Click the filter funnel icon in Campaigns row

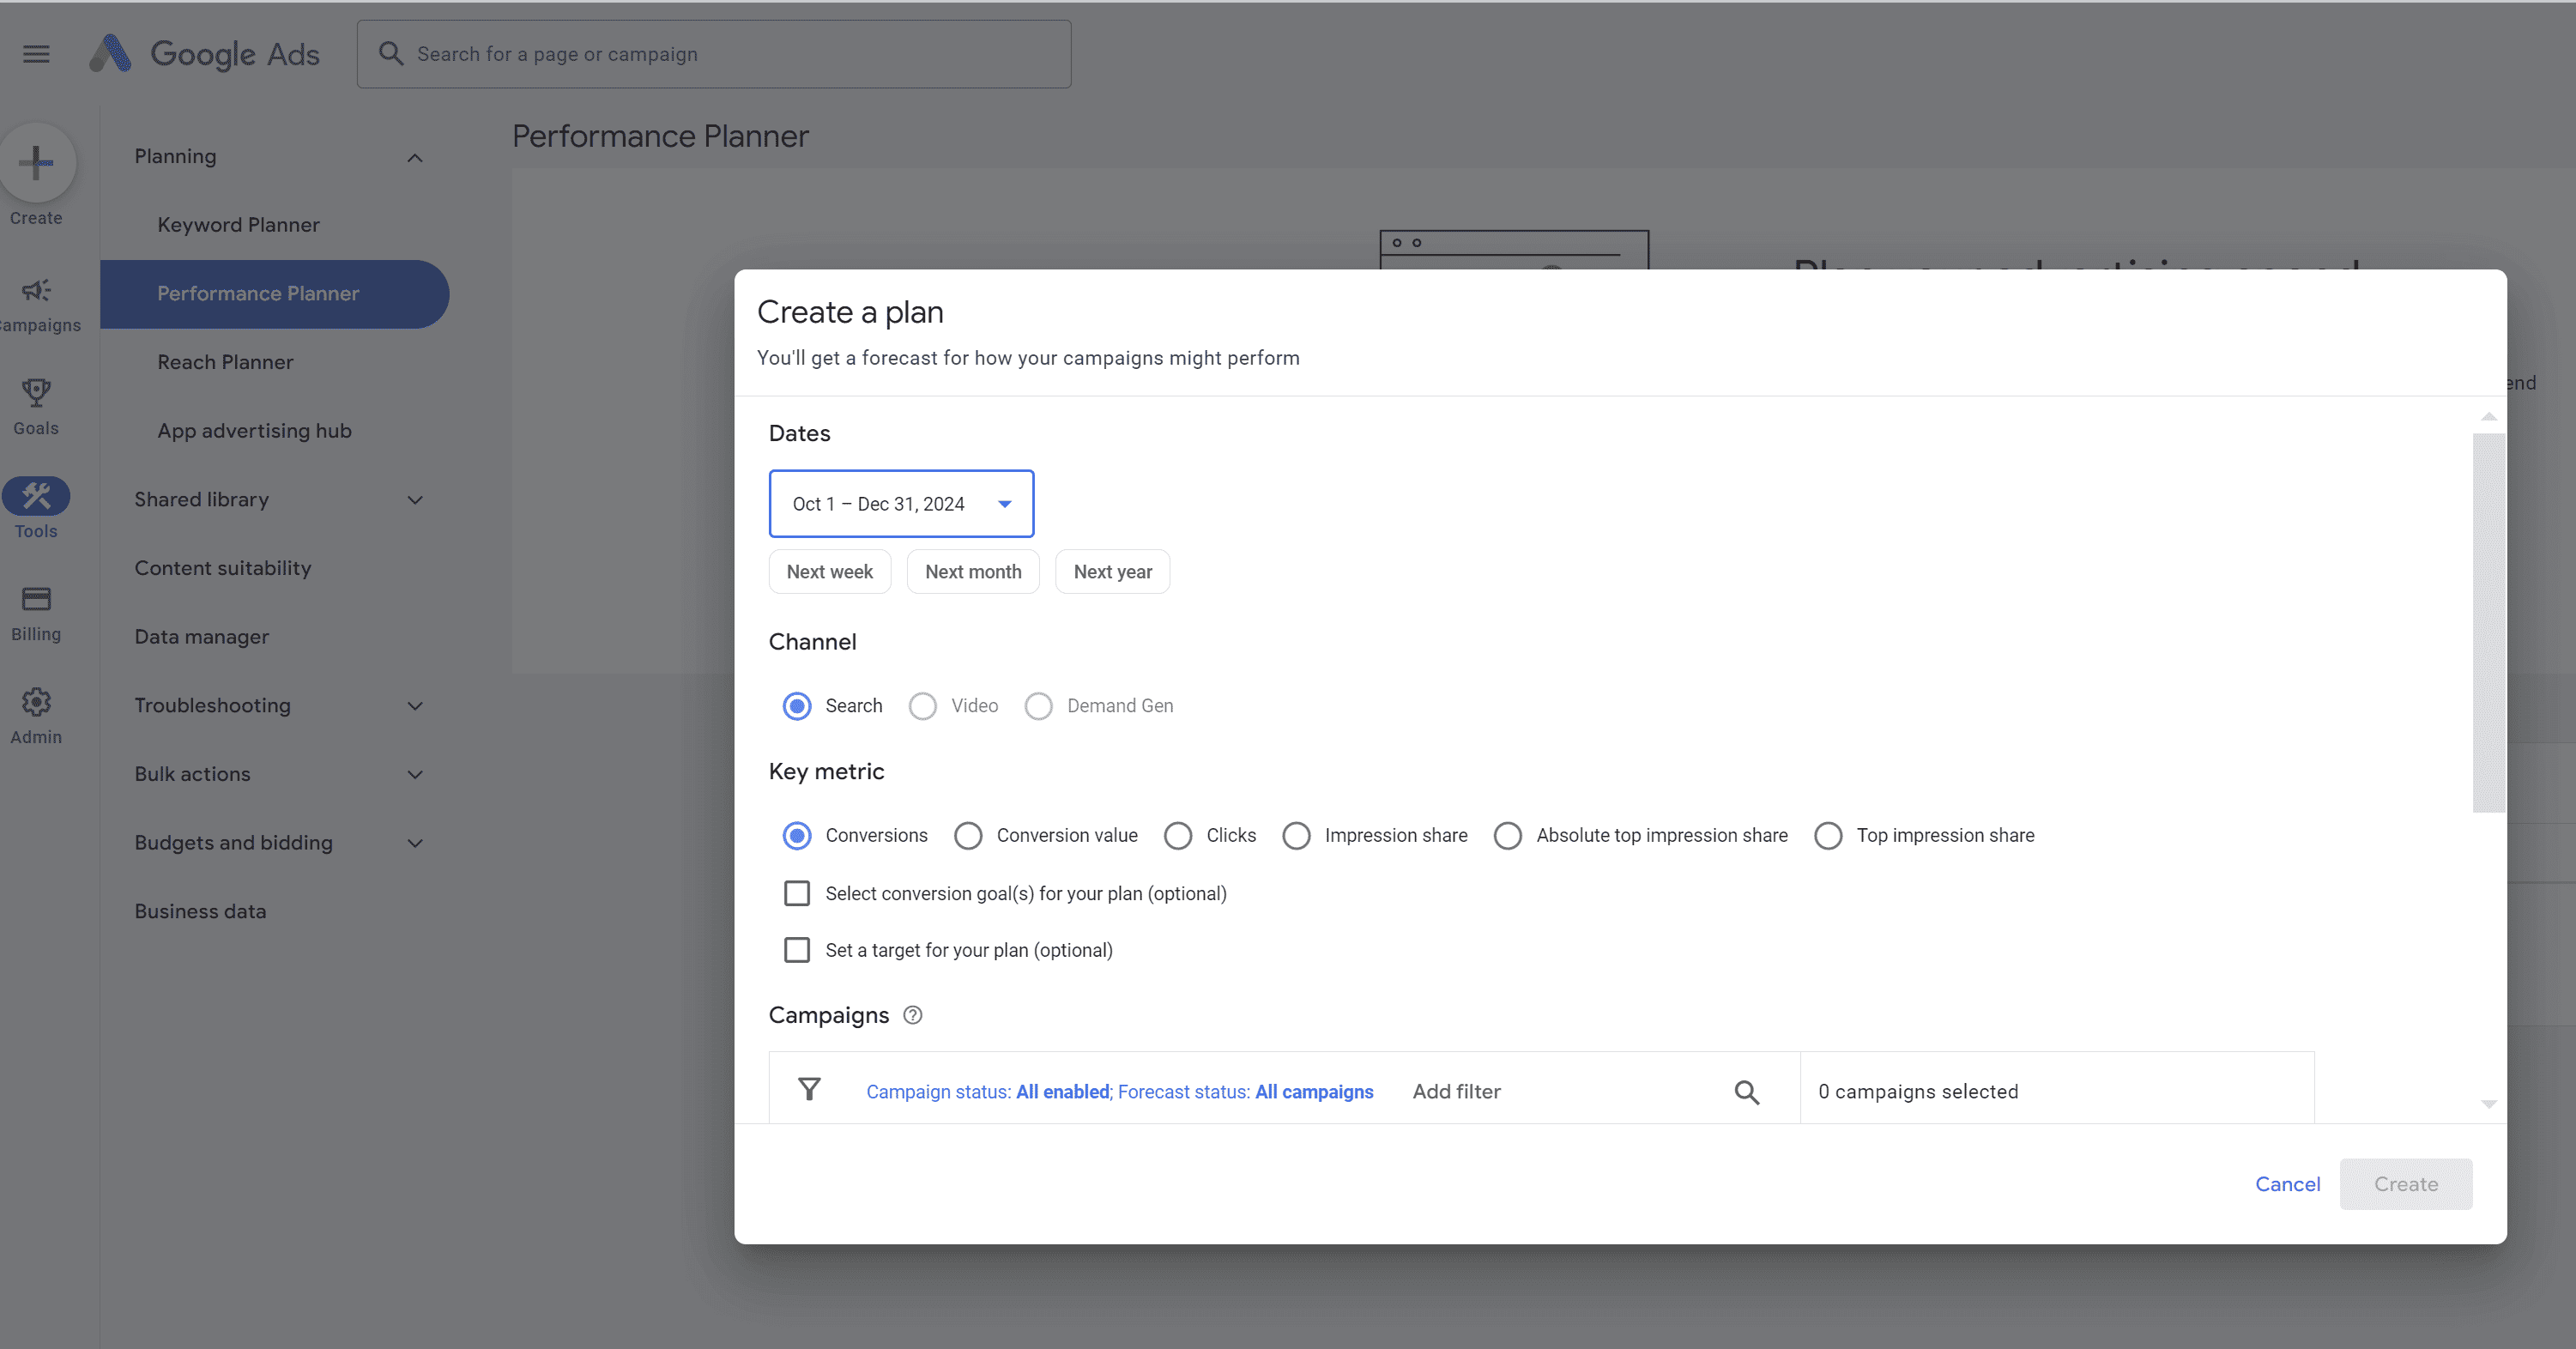point(809,1088)
